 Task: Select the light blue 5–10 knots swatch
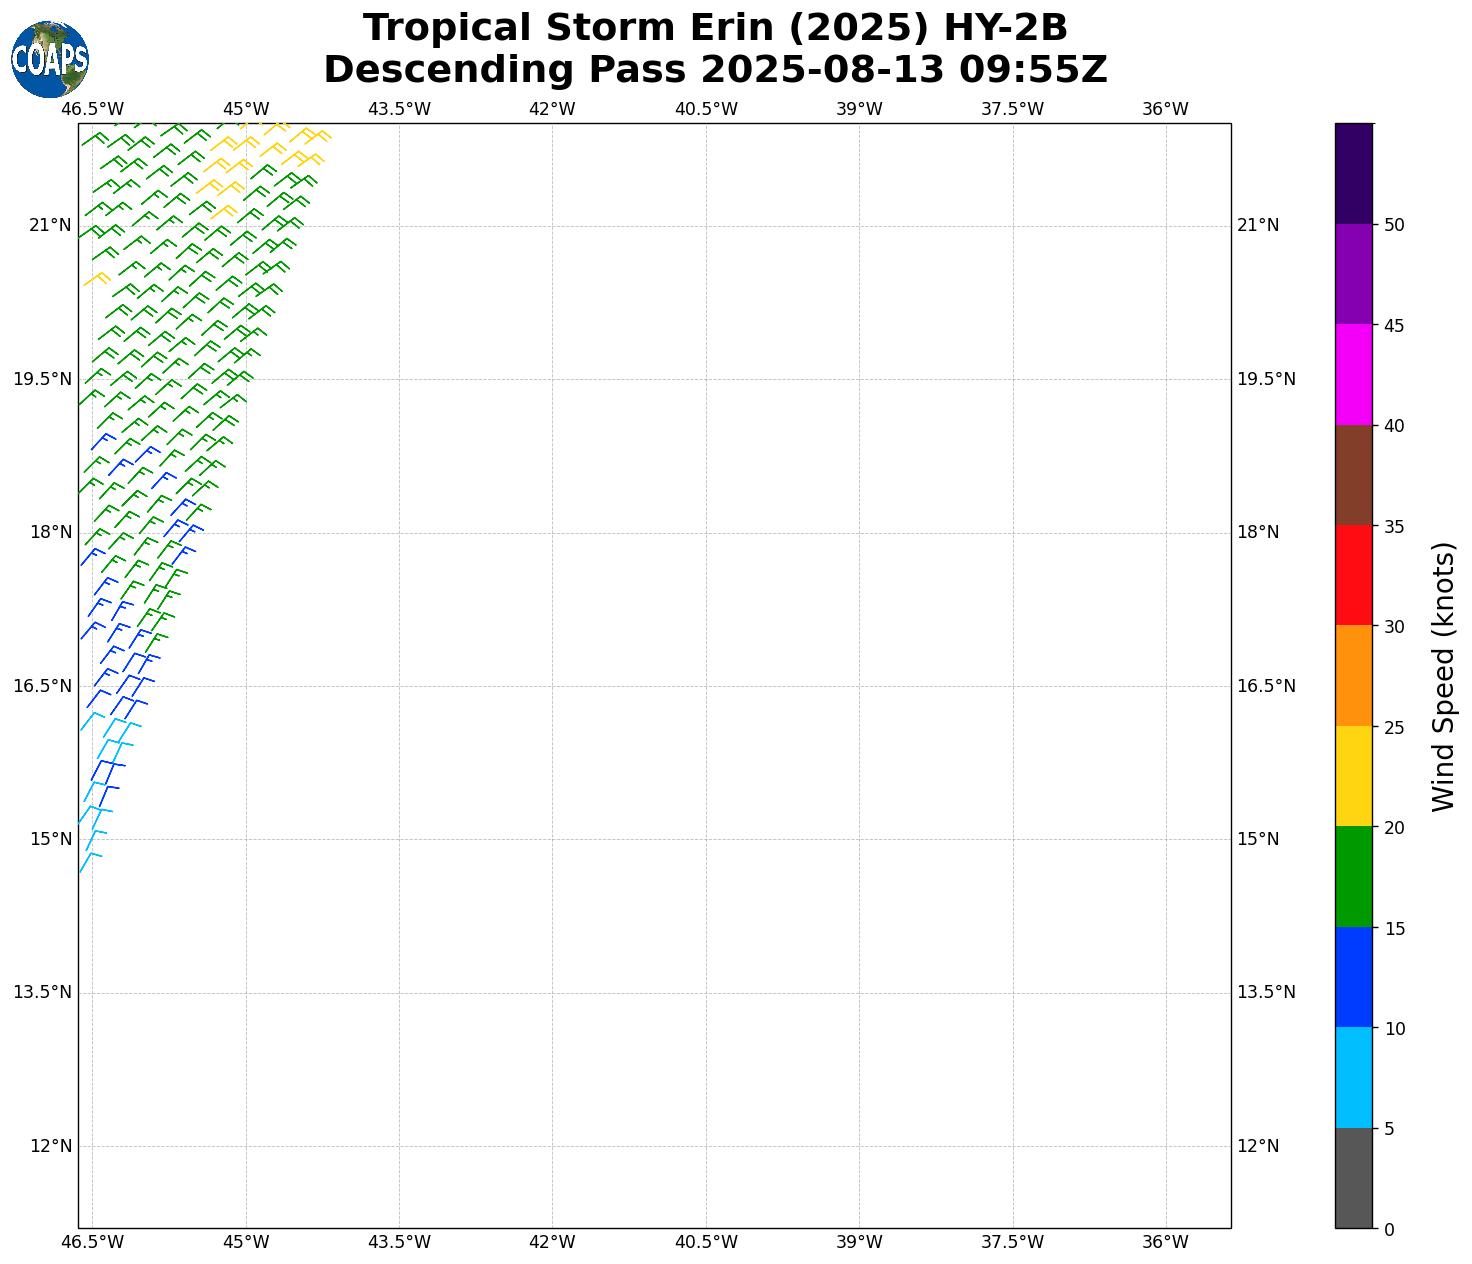(x=1354, y=1078)
